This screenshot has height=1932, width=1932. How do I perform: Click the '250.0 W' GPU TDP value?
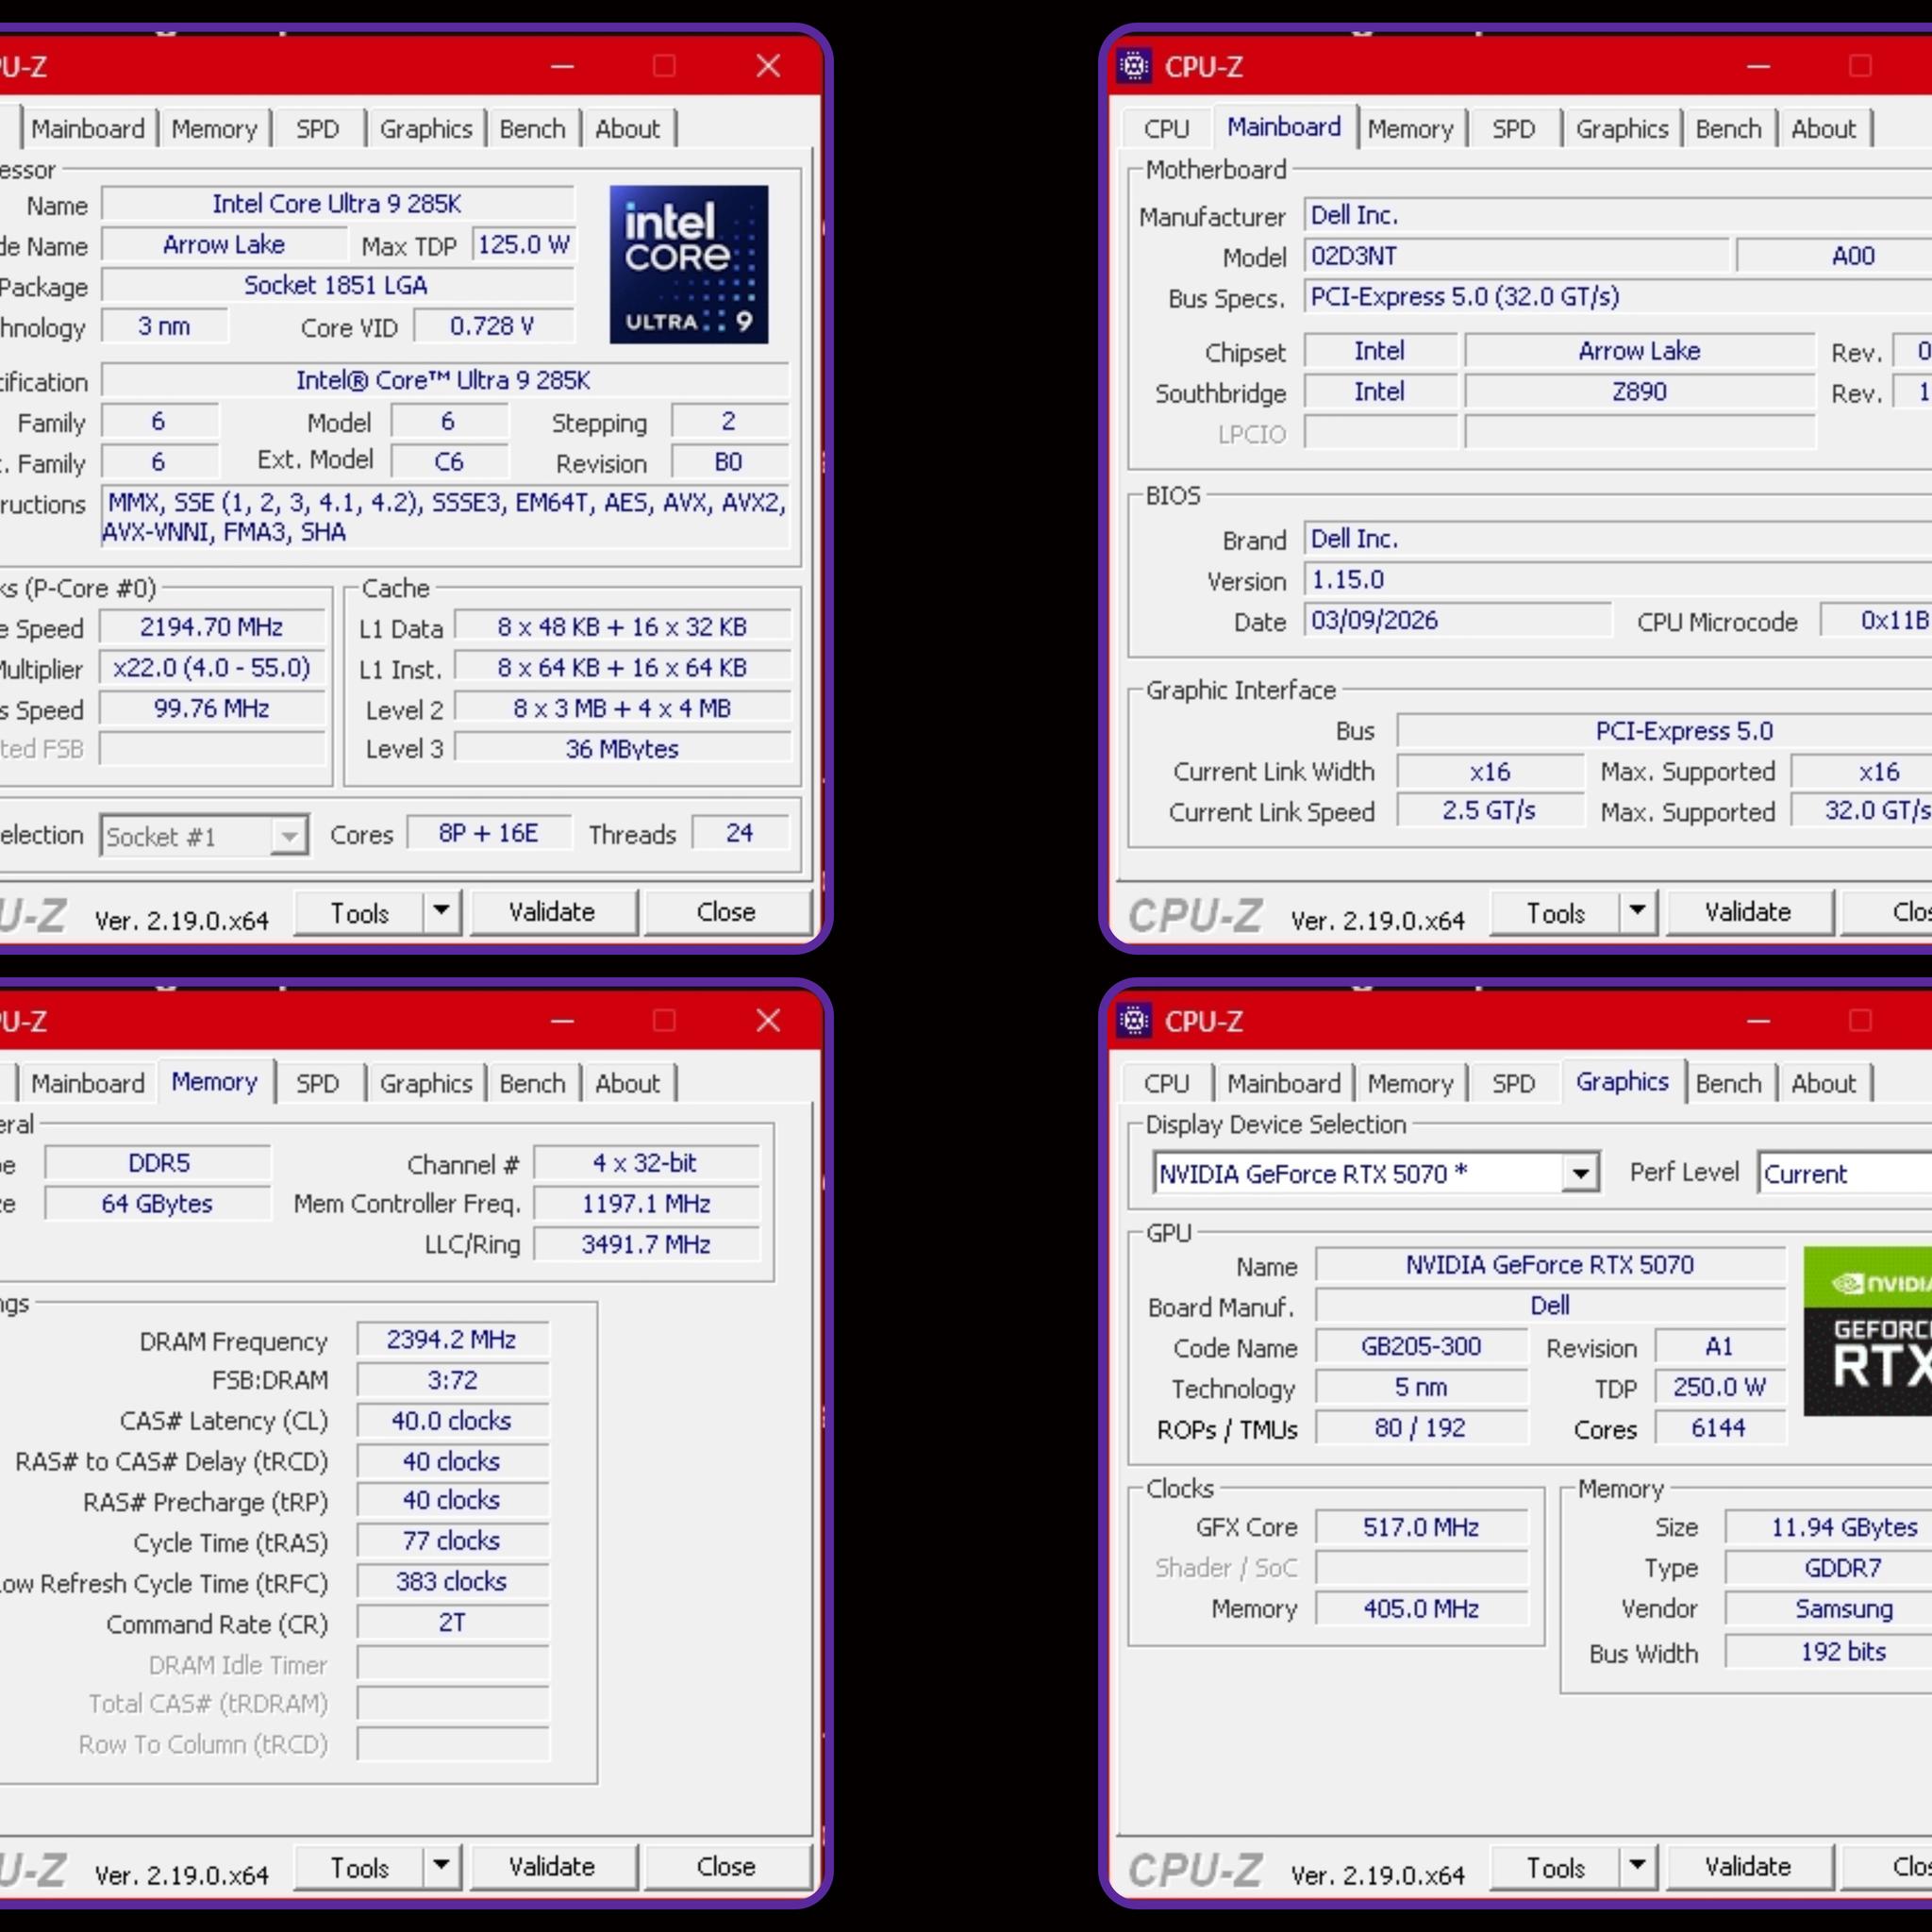tap(1720, 1388)
